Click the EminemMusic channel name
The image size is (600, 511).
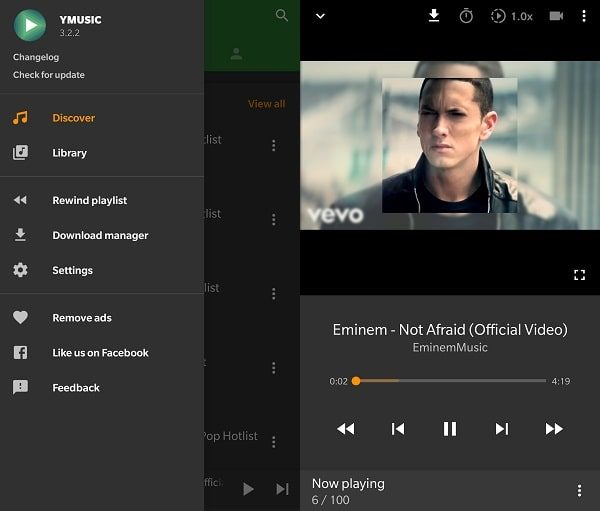pos(450,347)
